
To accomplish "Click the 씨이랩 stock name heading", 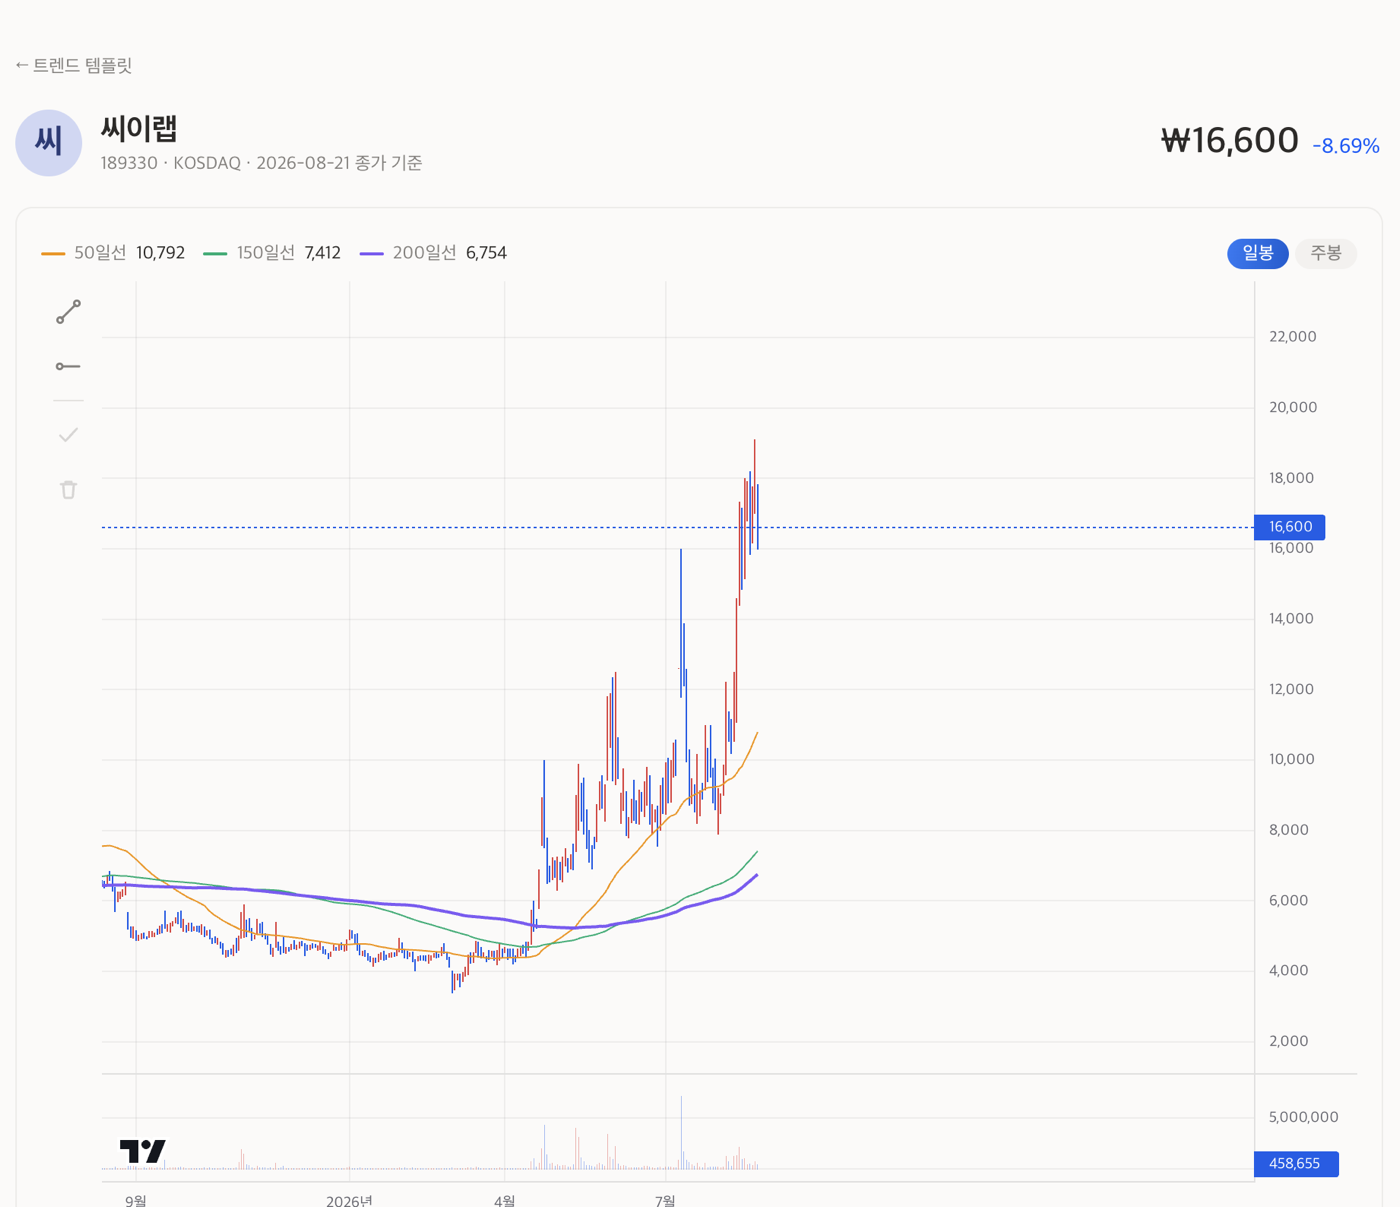I will click(x=139, y=129).
